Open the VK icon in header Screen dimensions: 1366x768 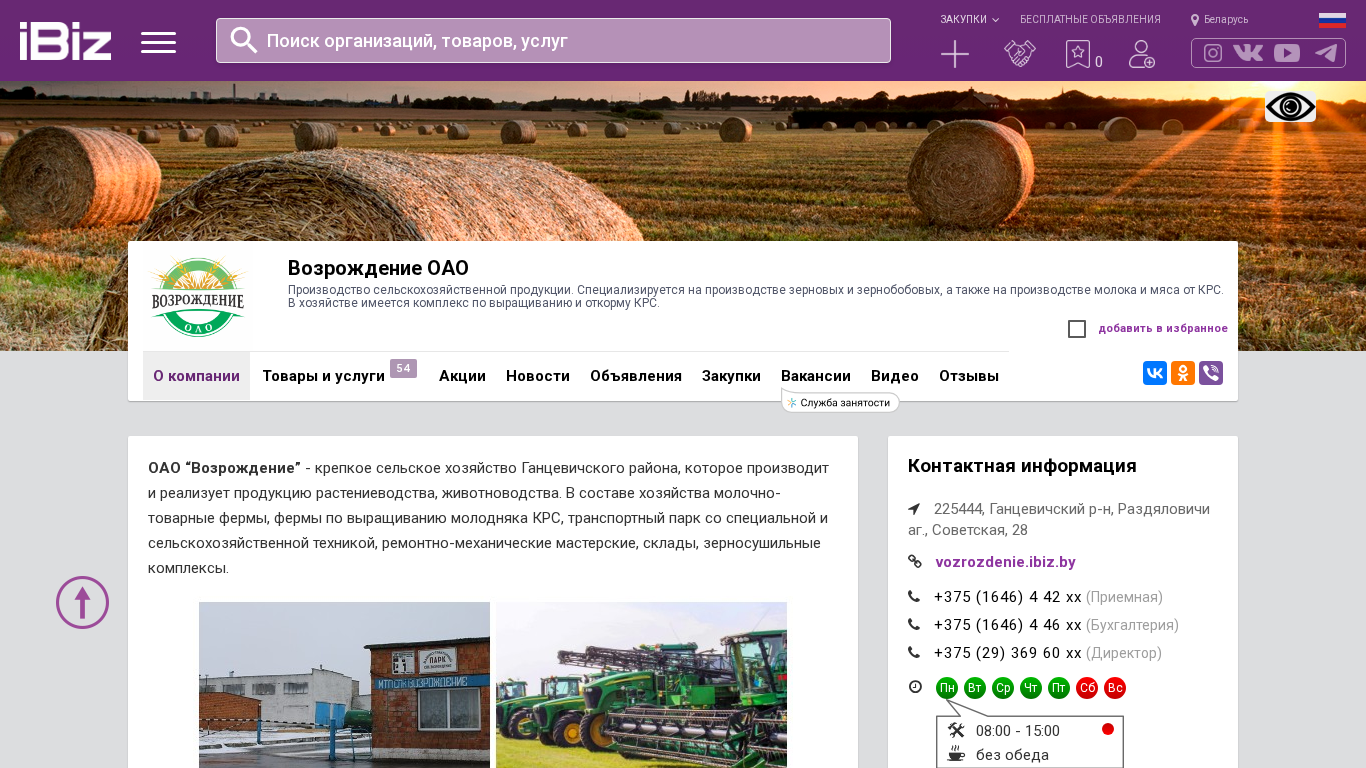[1248, 53]
